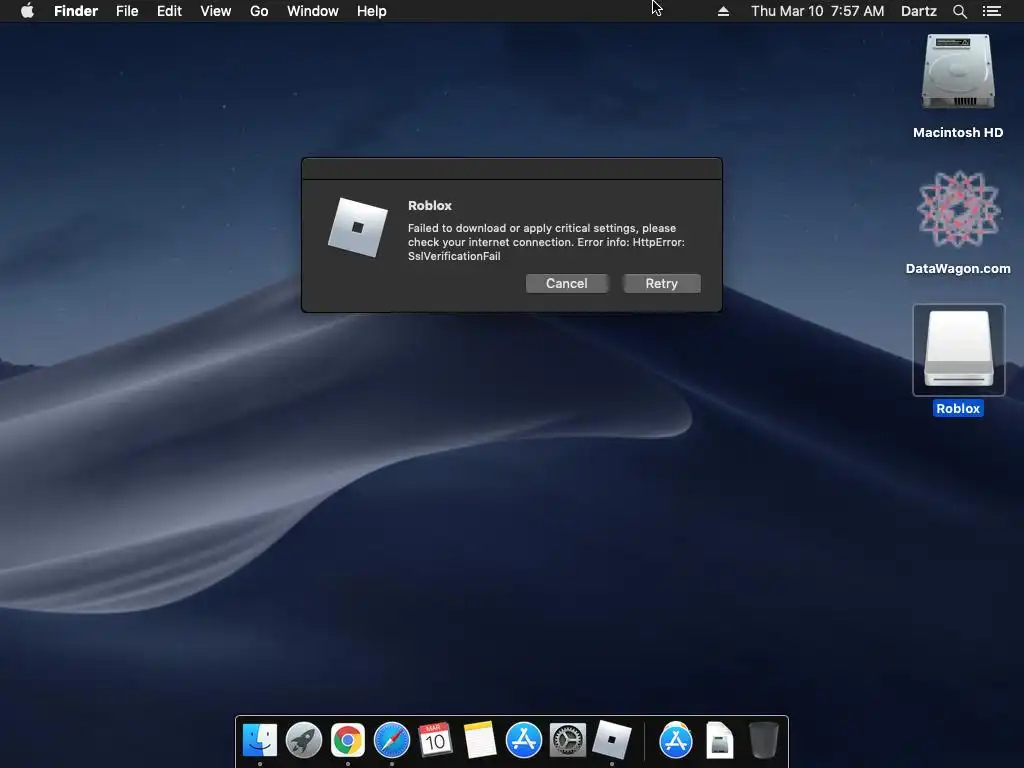Viewport: 1024px width, 768px height.
Task: Open the Trash in the Dock
Action: tap(763, 741)
